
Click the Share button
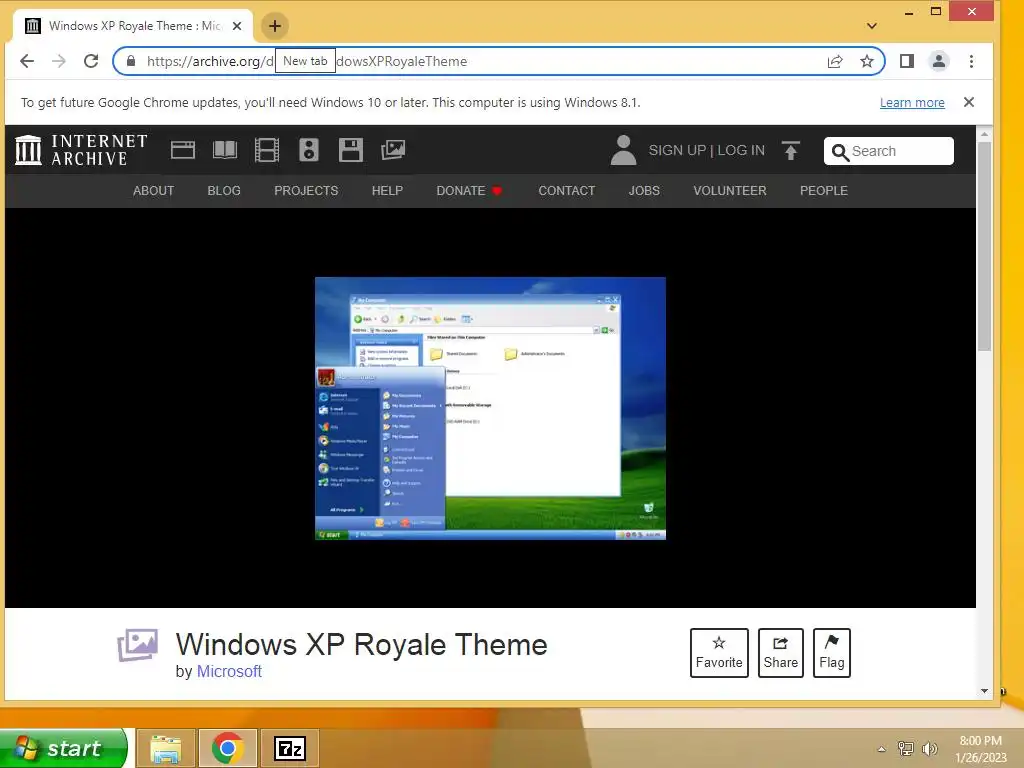[x=780, y=653]
